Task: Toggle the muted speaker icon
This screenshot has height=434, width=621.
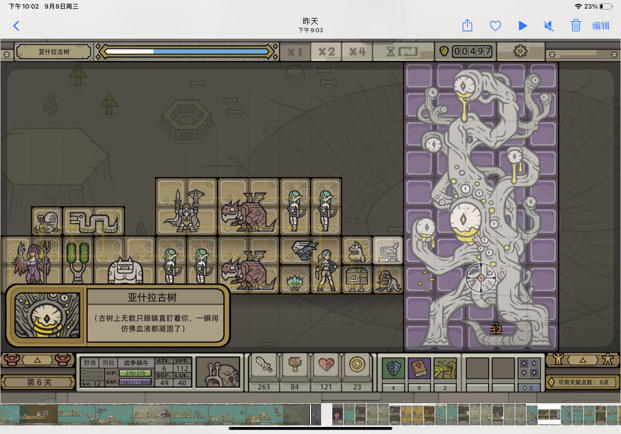Action: point(549,26)
